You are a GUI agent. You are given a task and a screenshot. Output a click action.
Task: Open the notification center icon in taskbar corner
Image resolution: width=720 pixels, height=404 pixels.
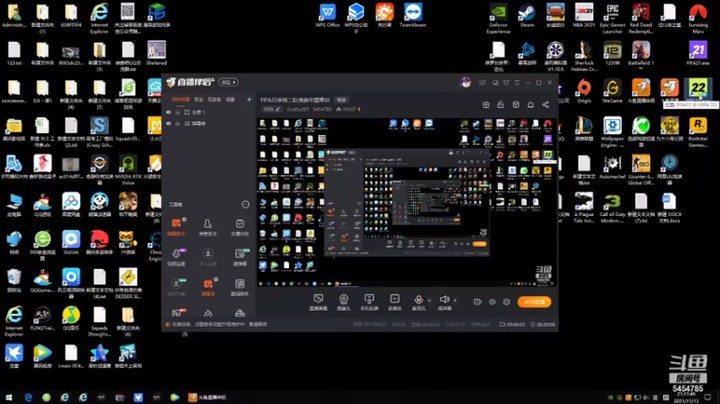(708, 397)
